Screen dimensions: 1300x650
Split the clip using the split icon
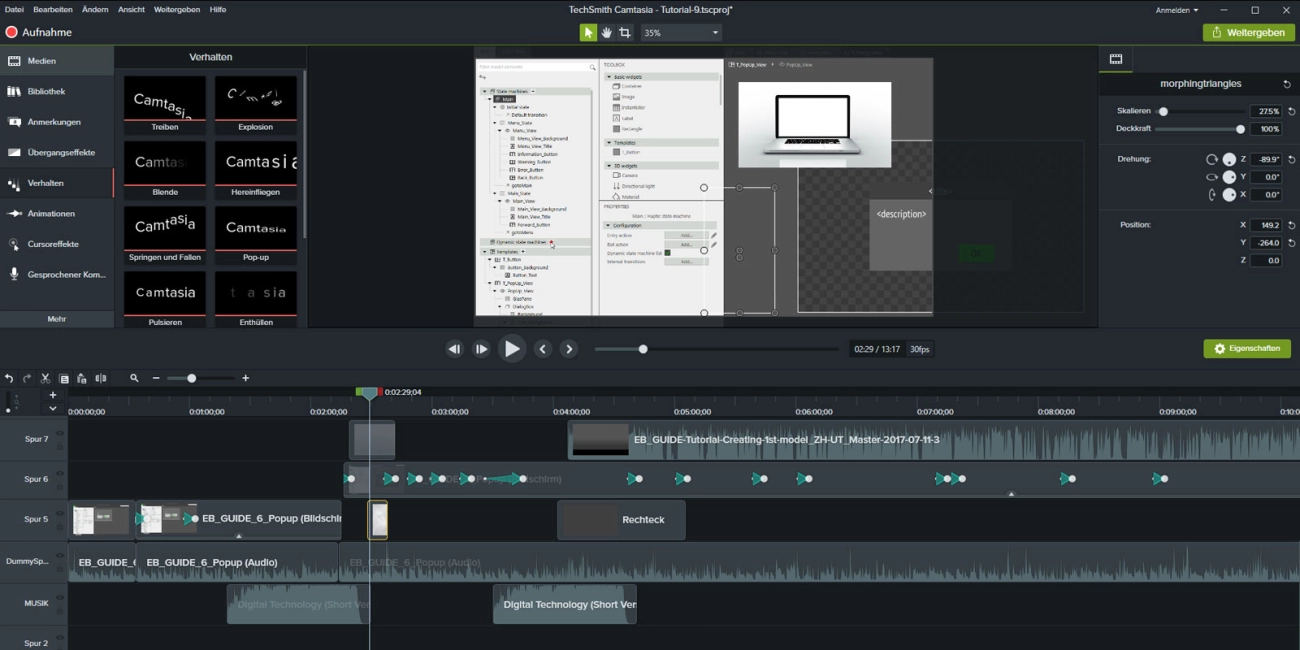[x=101, y=378]
